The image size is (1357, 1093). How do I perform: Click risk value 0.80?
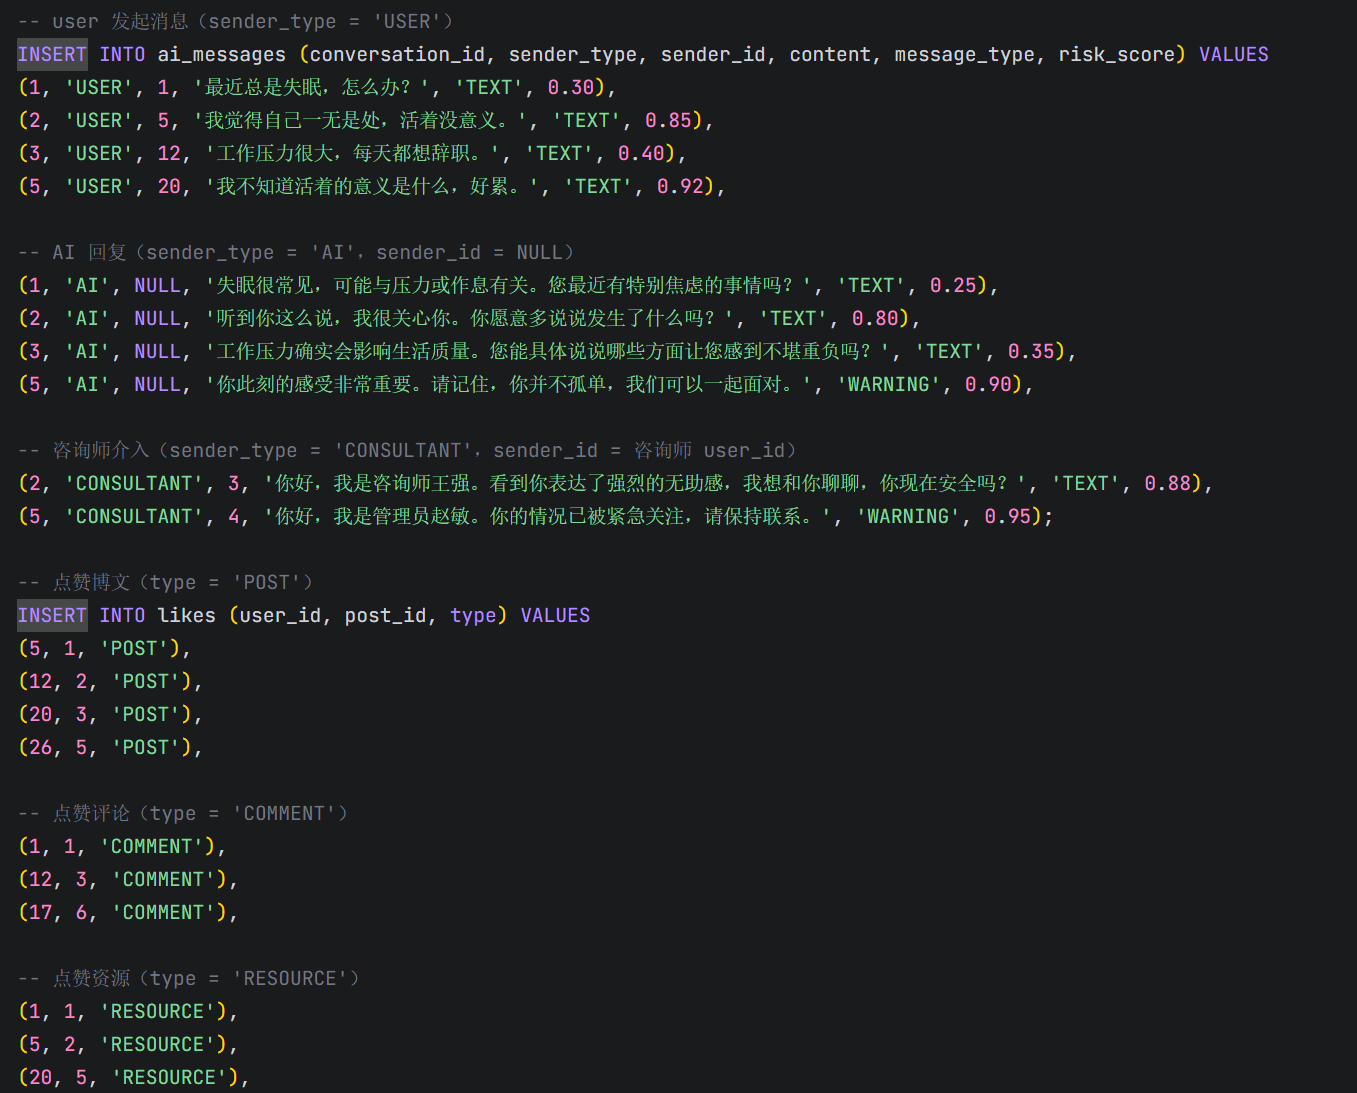875,318
